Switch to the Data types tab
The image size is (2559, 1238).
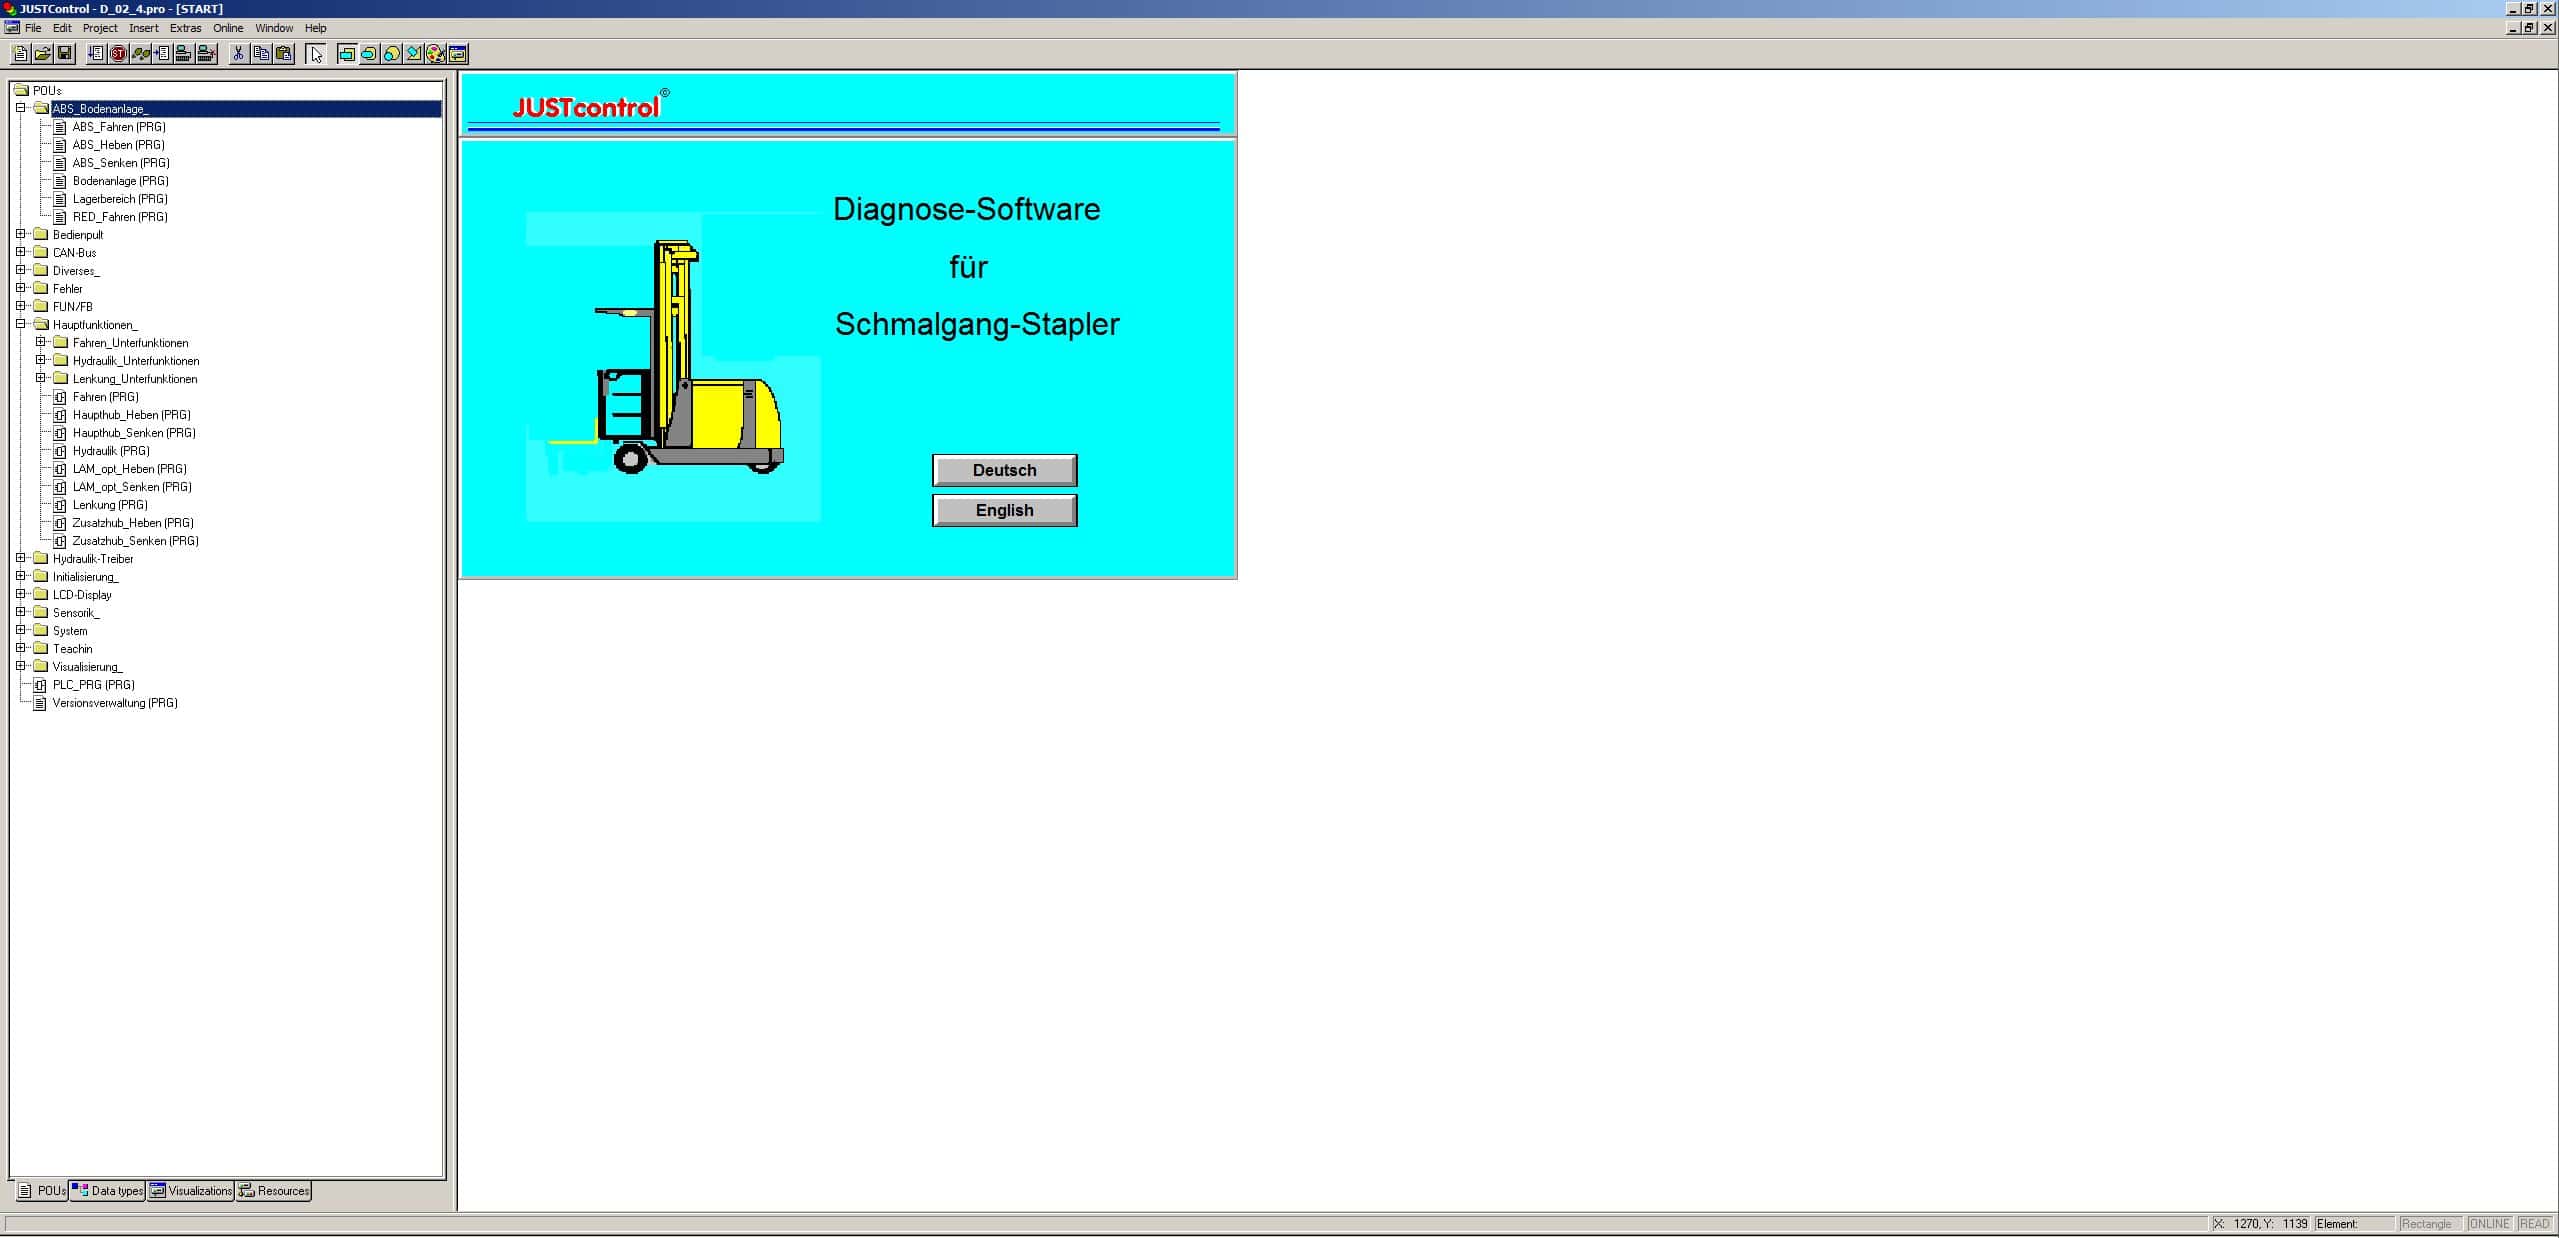pyautogui.click(x=108, y=1191)
